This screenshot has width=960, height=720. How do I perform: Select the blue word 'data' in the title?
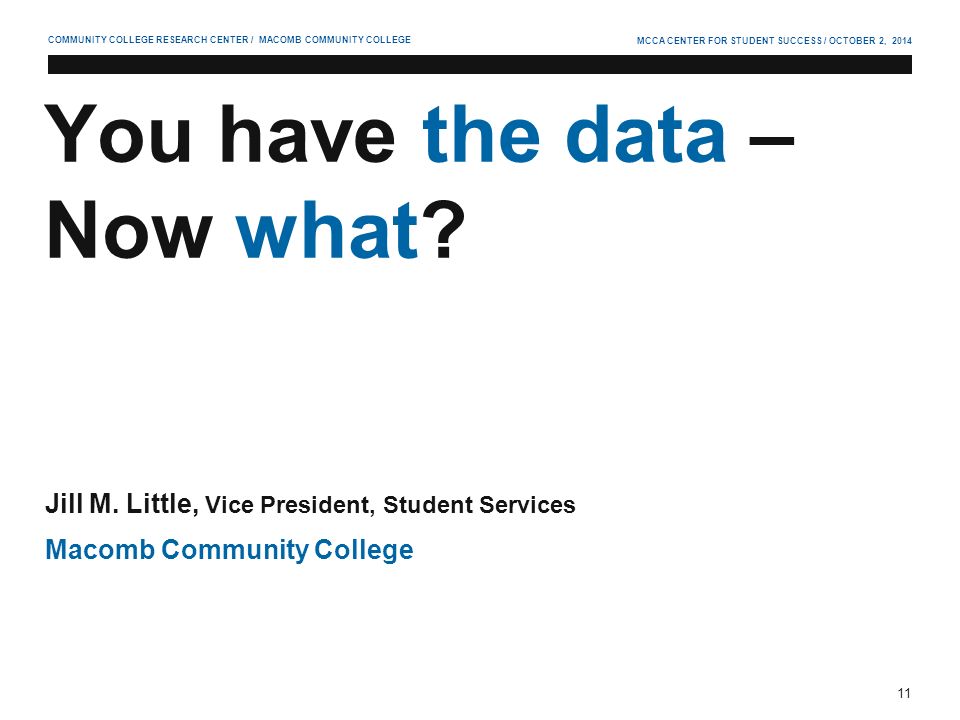[646, 134]
